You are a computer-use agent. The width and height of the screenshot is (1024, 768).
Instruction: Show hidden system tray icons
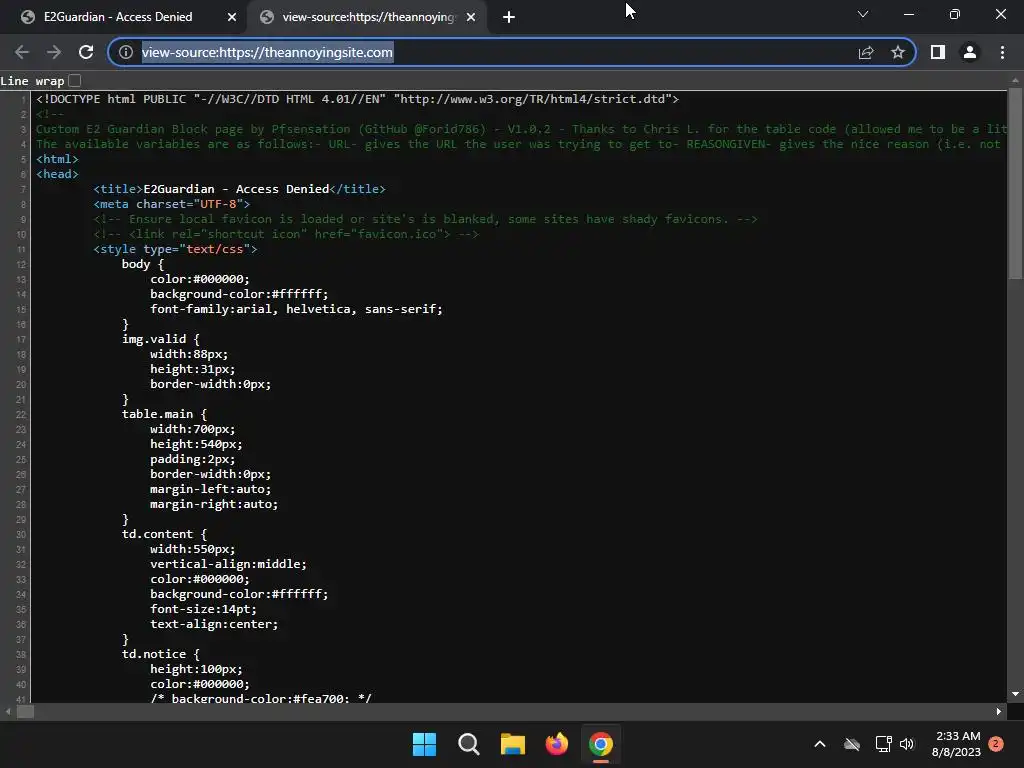tap(820, 744)
